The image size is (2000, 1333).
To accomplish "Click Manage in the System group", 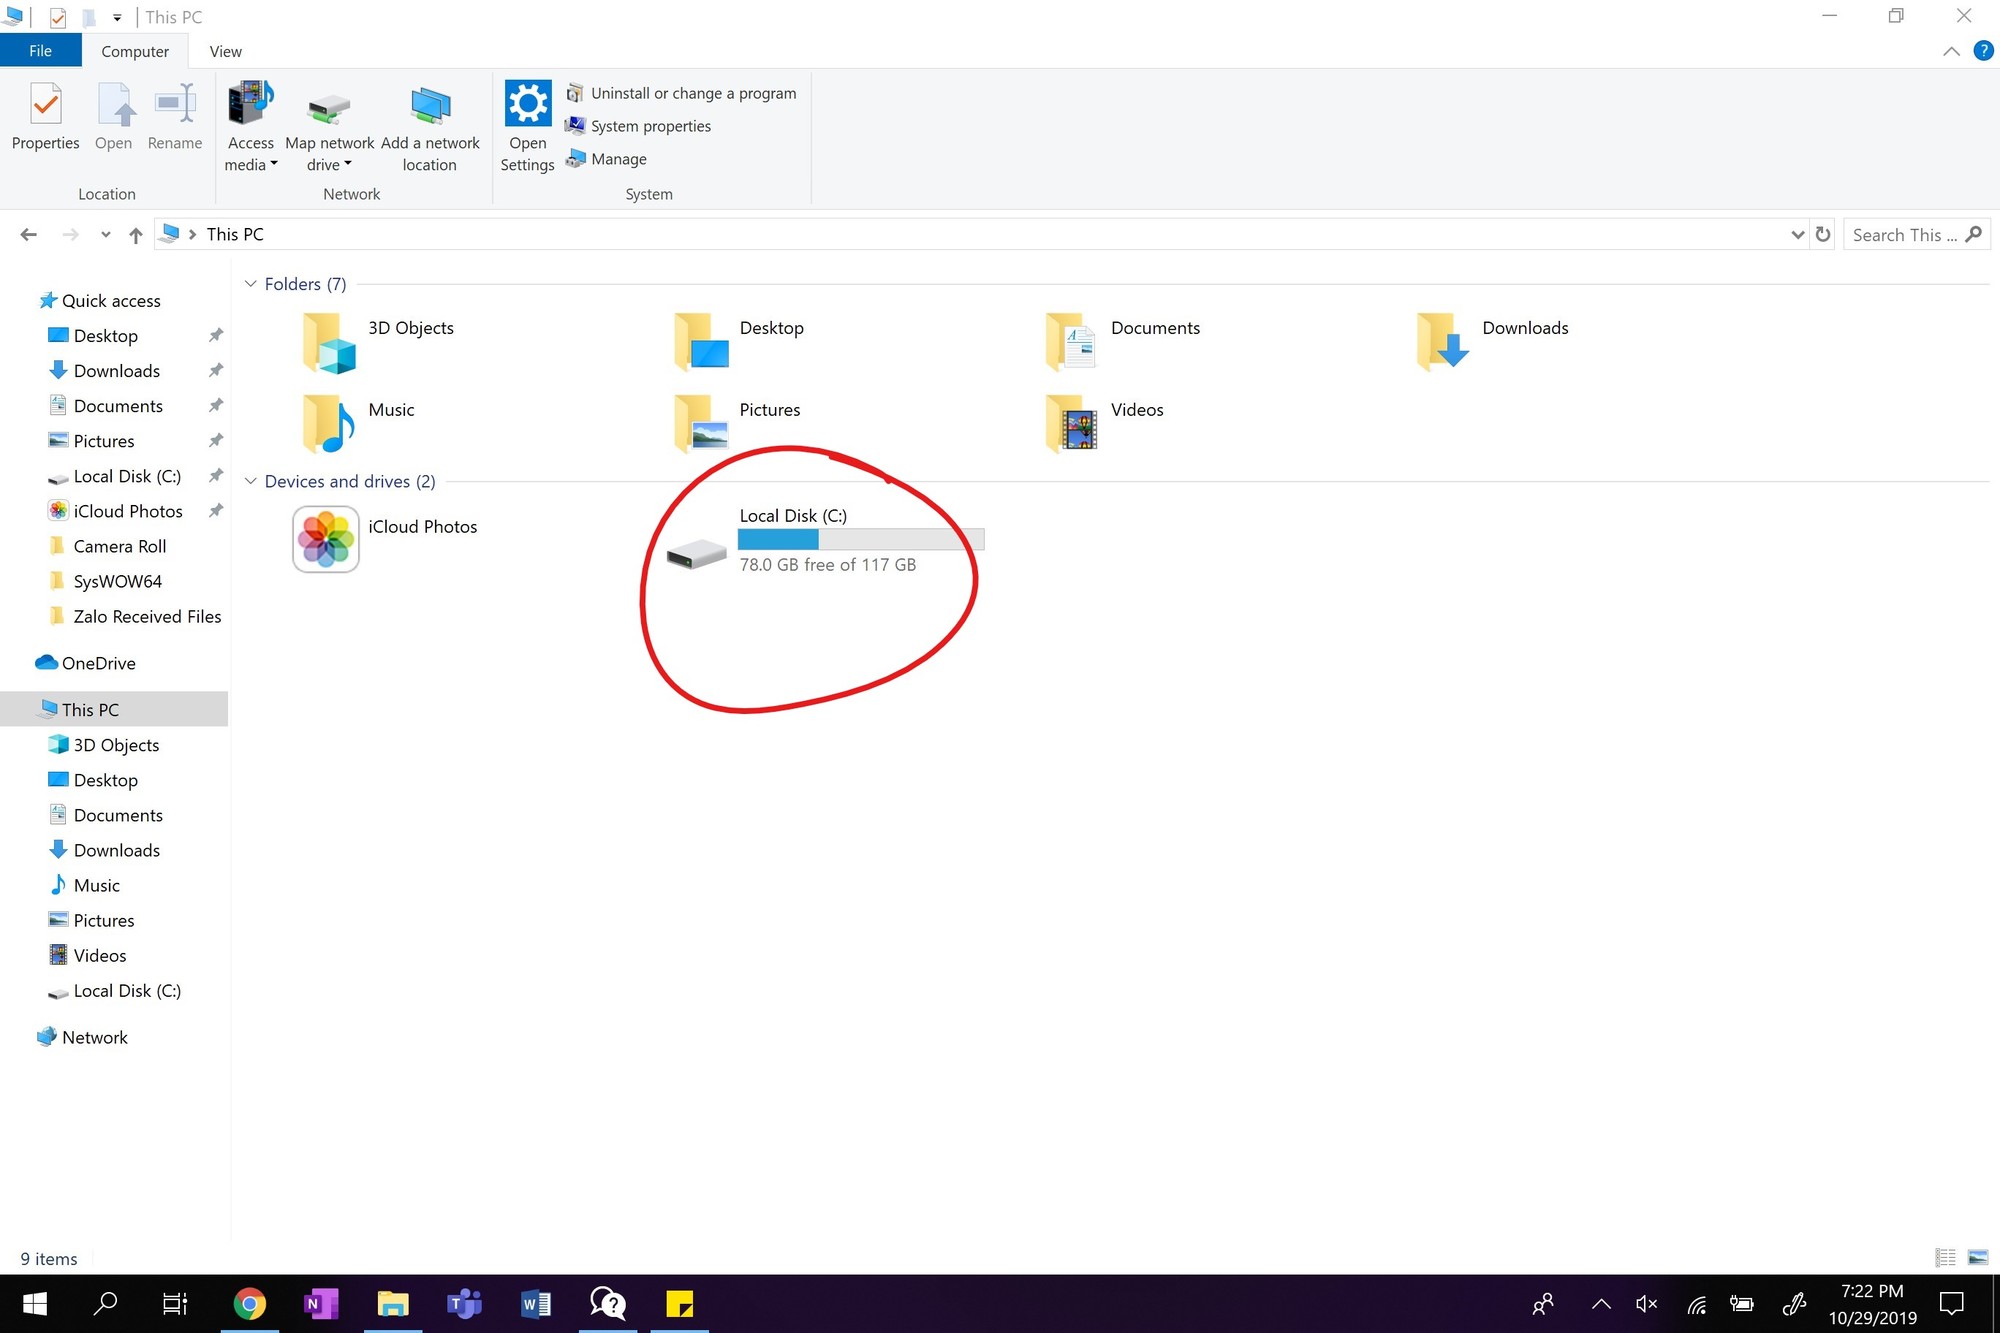I will click(607, 159).
